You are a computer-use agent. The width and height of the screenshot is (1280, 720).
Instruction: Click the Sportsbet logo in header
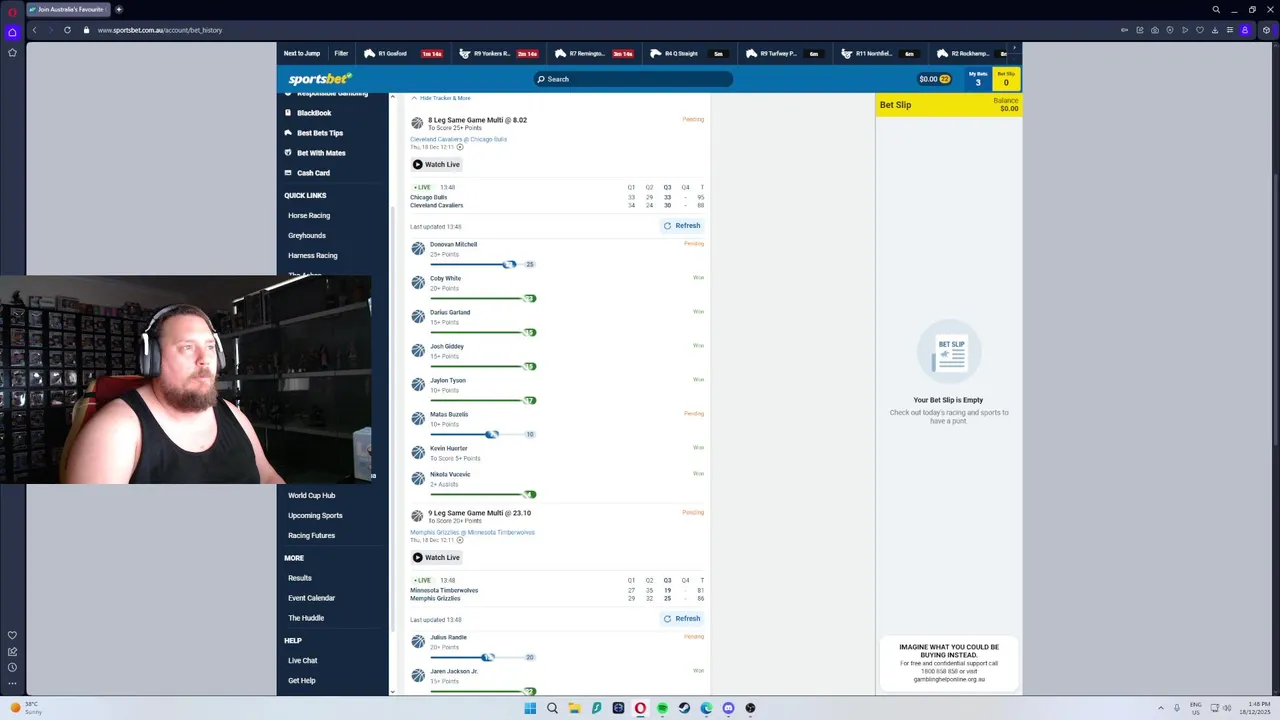pos(320,79)
